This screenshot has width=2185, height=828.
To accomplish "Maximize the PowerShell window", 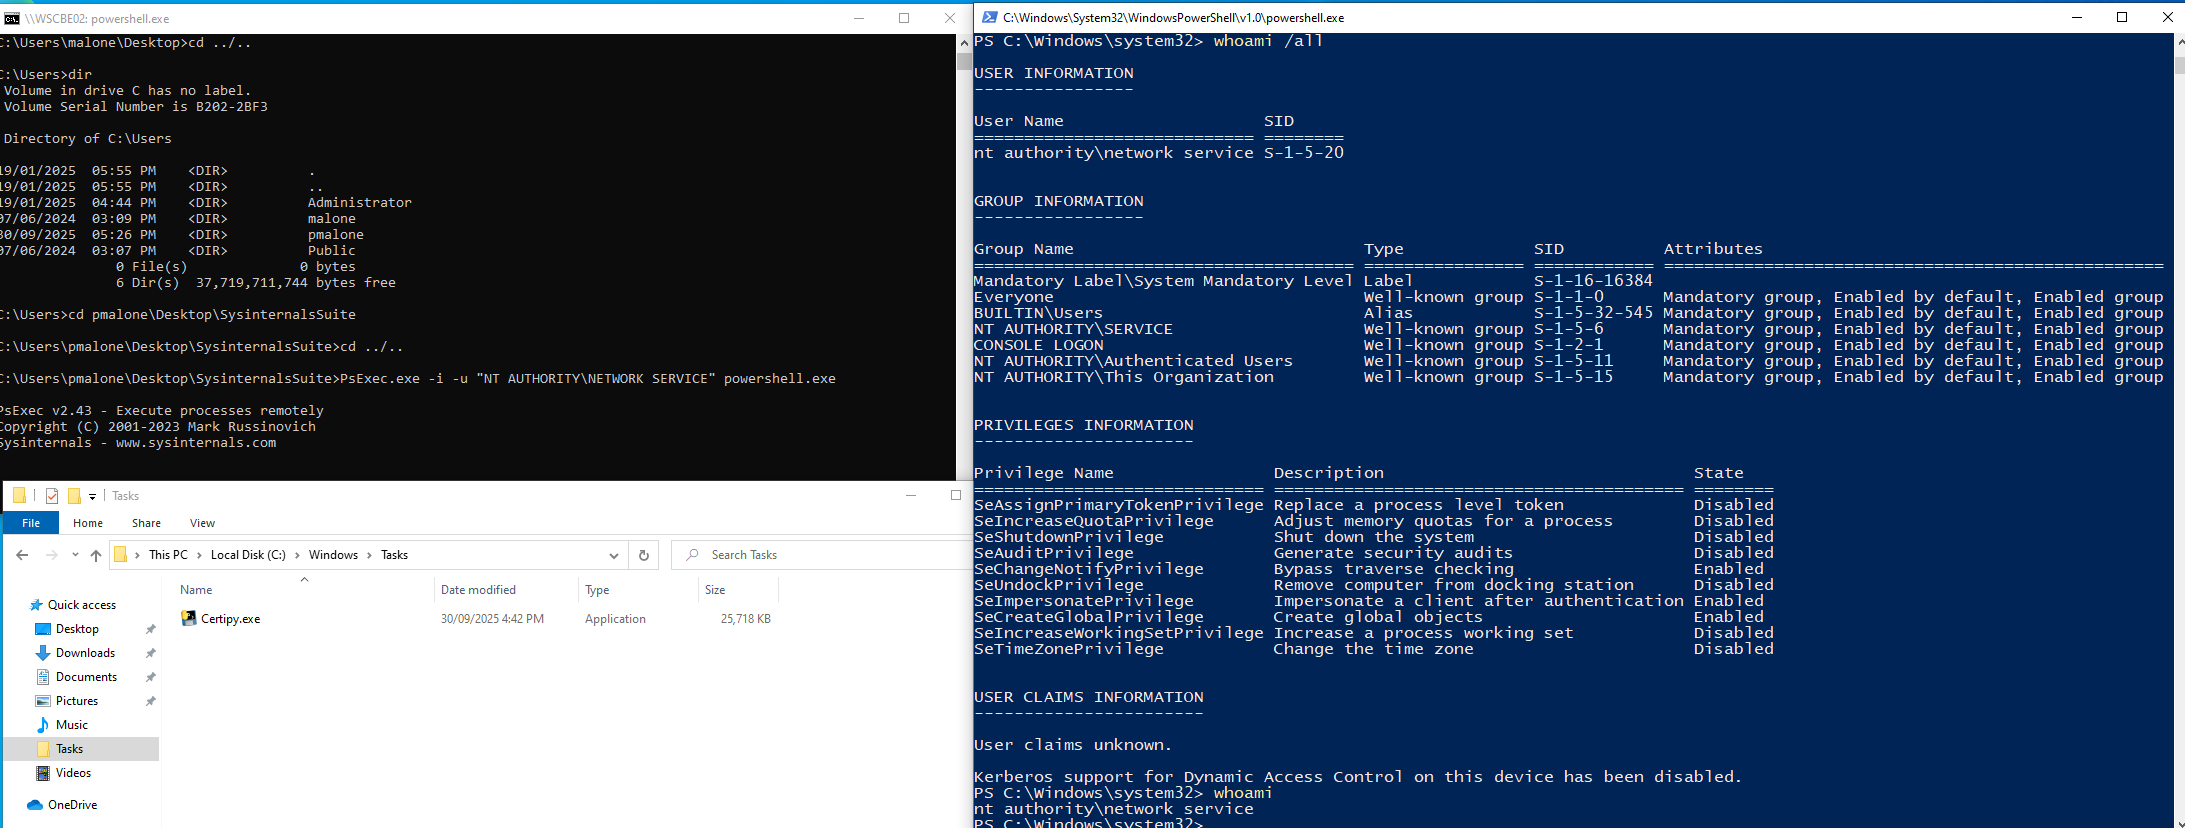I will click(2122, 17).
